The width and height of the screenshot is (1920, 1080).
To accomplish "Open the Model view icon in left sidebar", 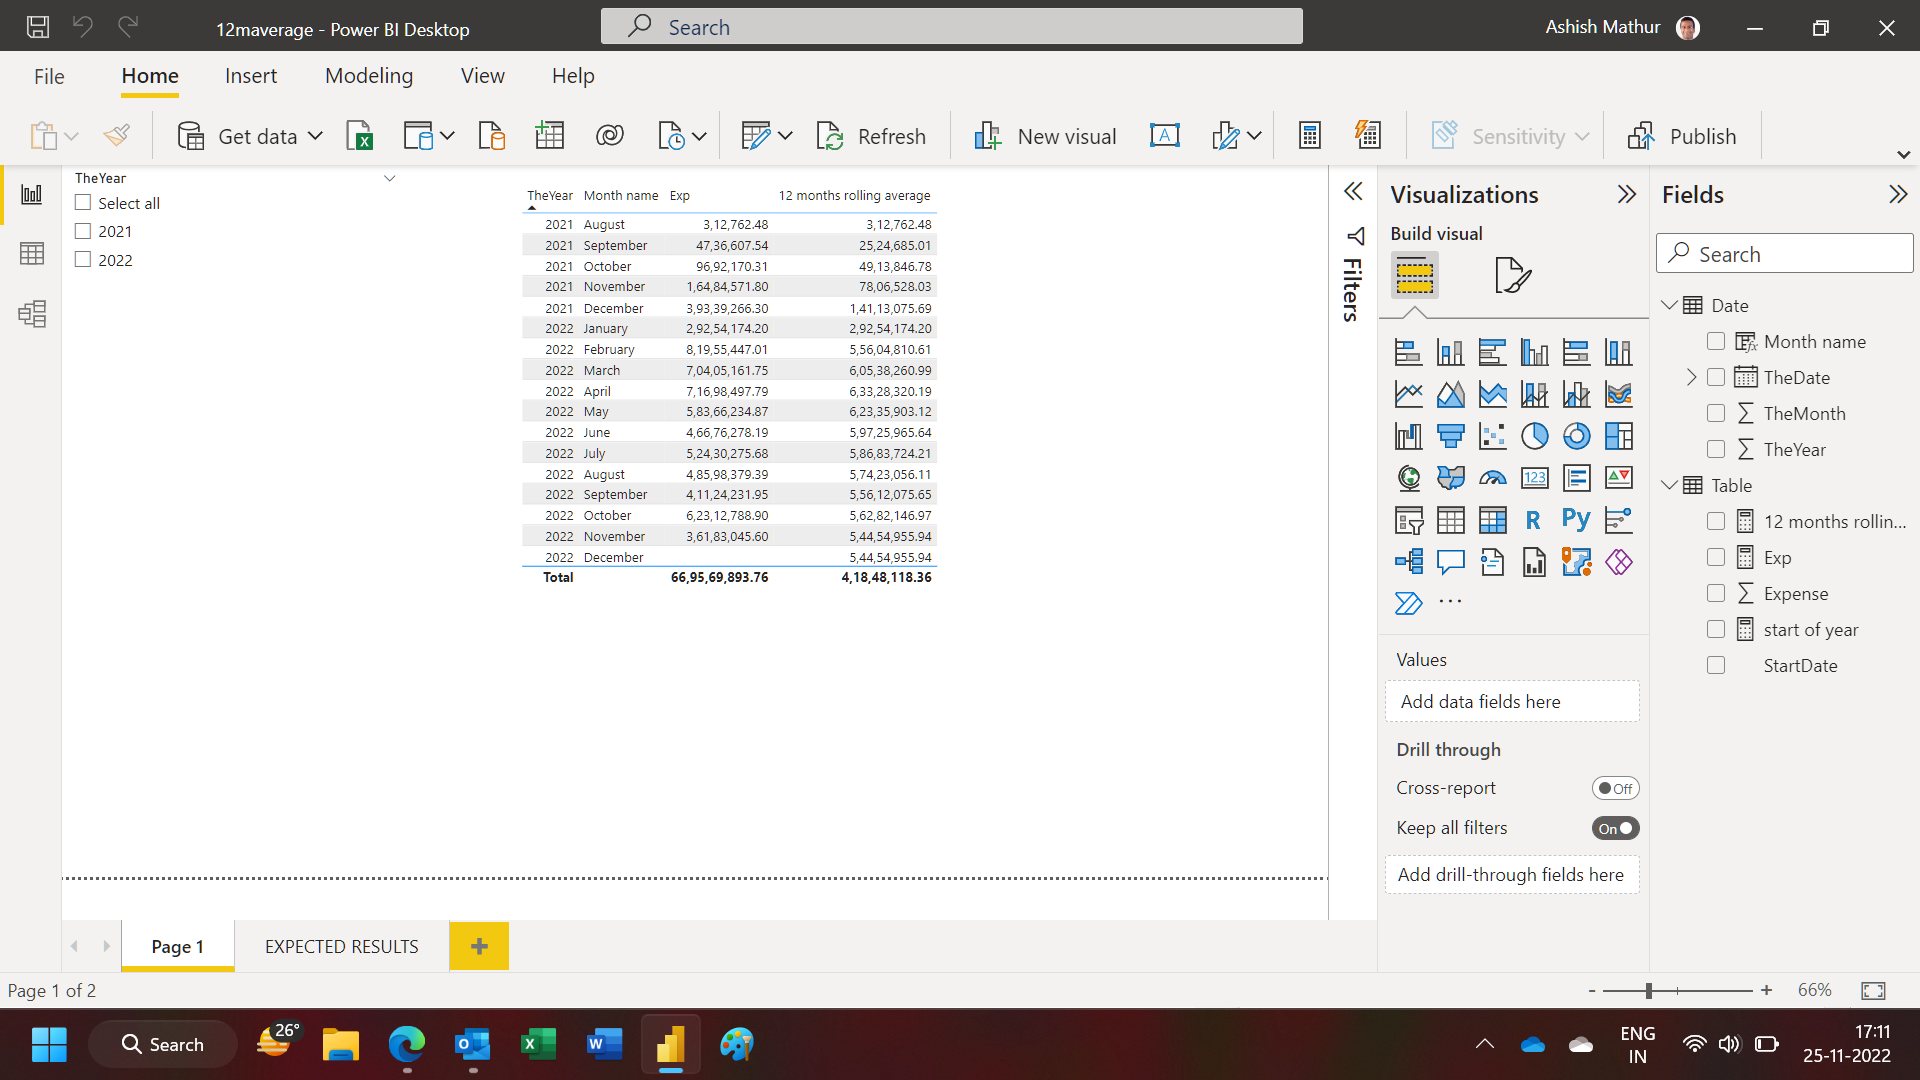I will (x=32, y=314).
